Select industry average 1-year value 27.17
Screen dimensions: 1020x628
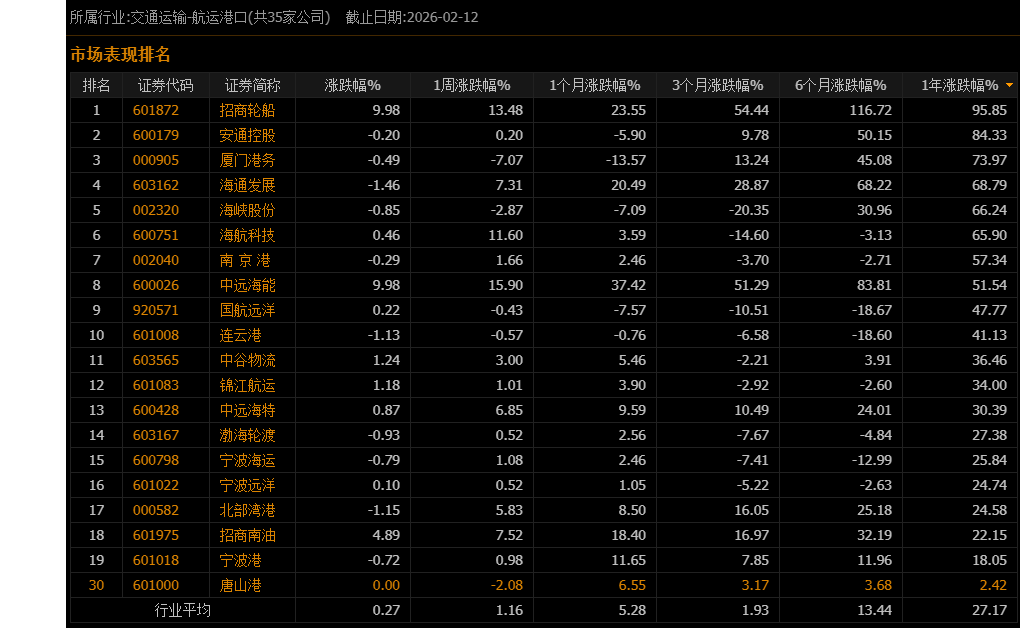(x=989, y=610)
